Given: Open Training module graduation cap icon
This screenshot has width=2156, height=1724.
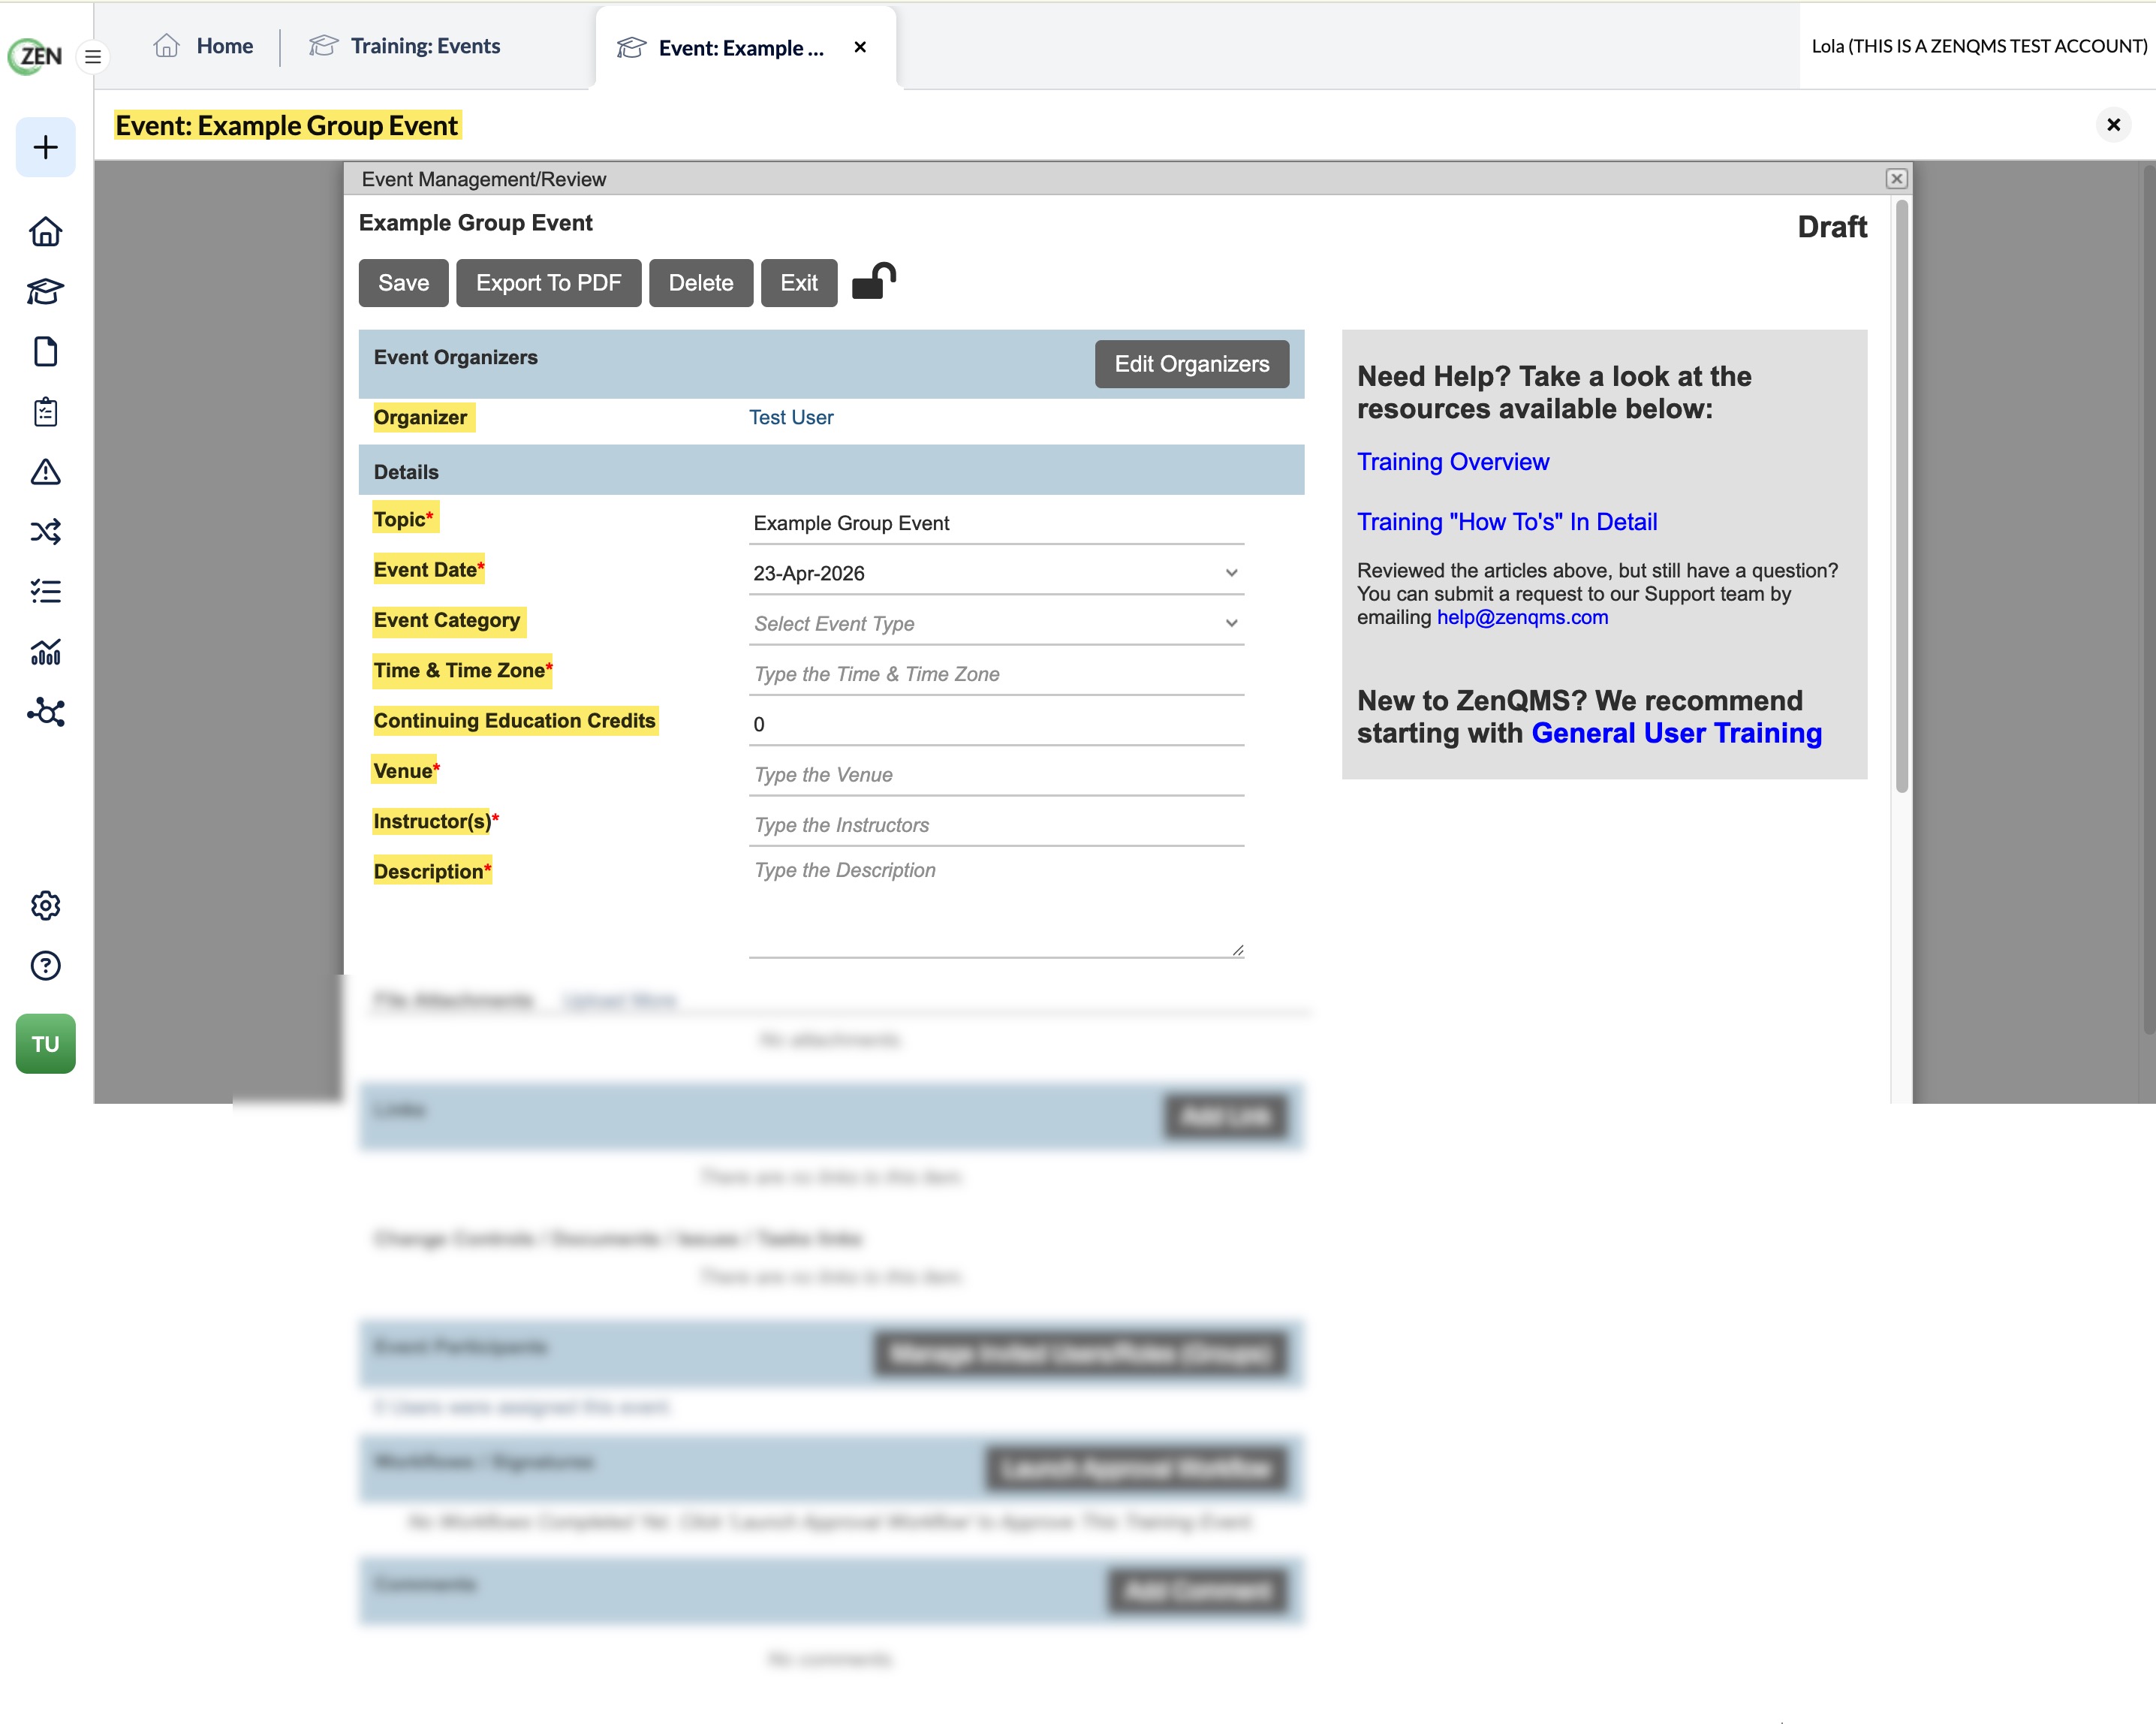Looking at the screenshot, I should pos(45,292).
